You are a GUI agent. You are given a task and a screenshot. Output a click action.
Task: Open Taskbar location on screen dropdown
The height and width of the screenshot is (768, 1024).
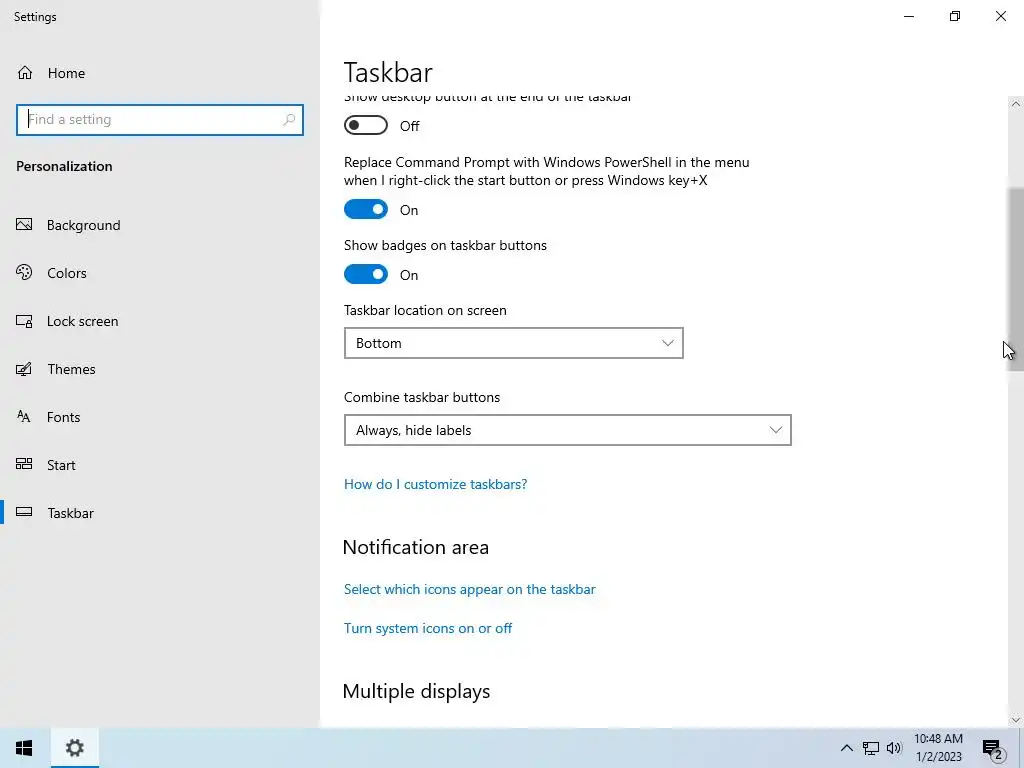(513, 343)
